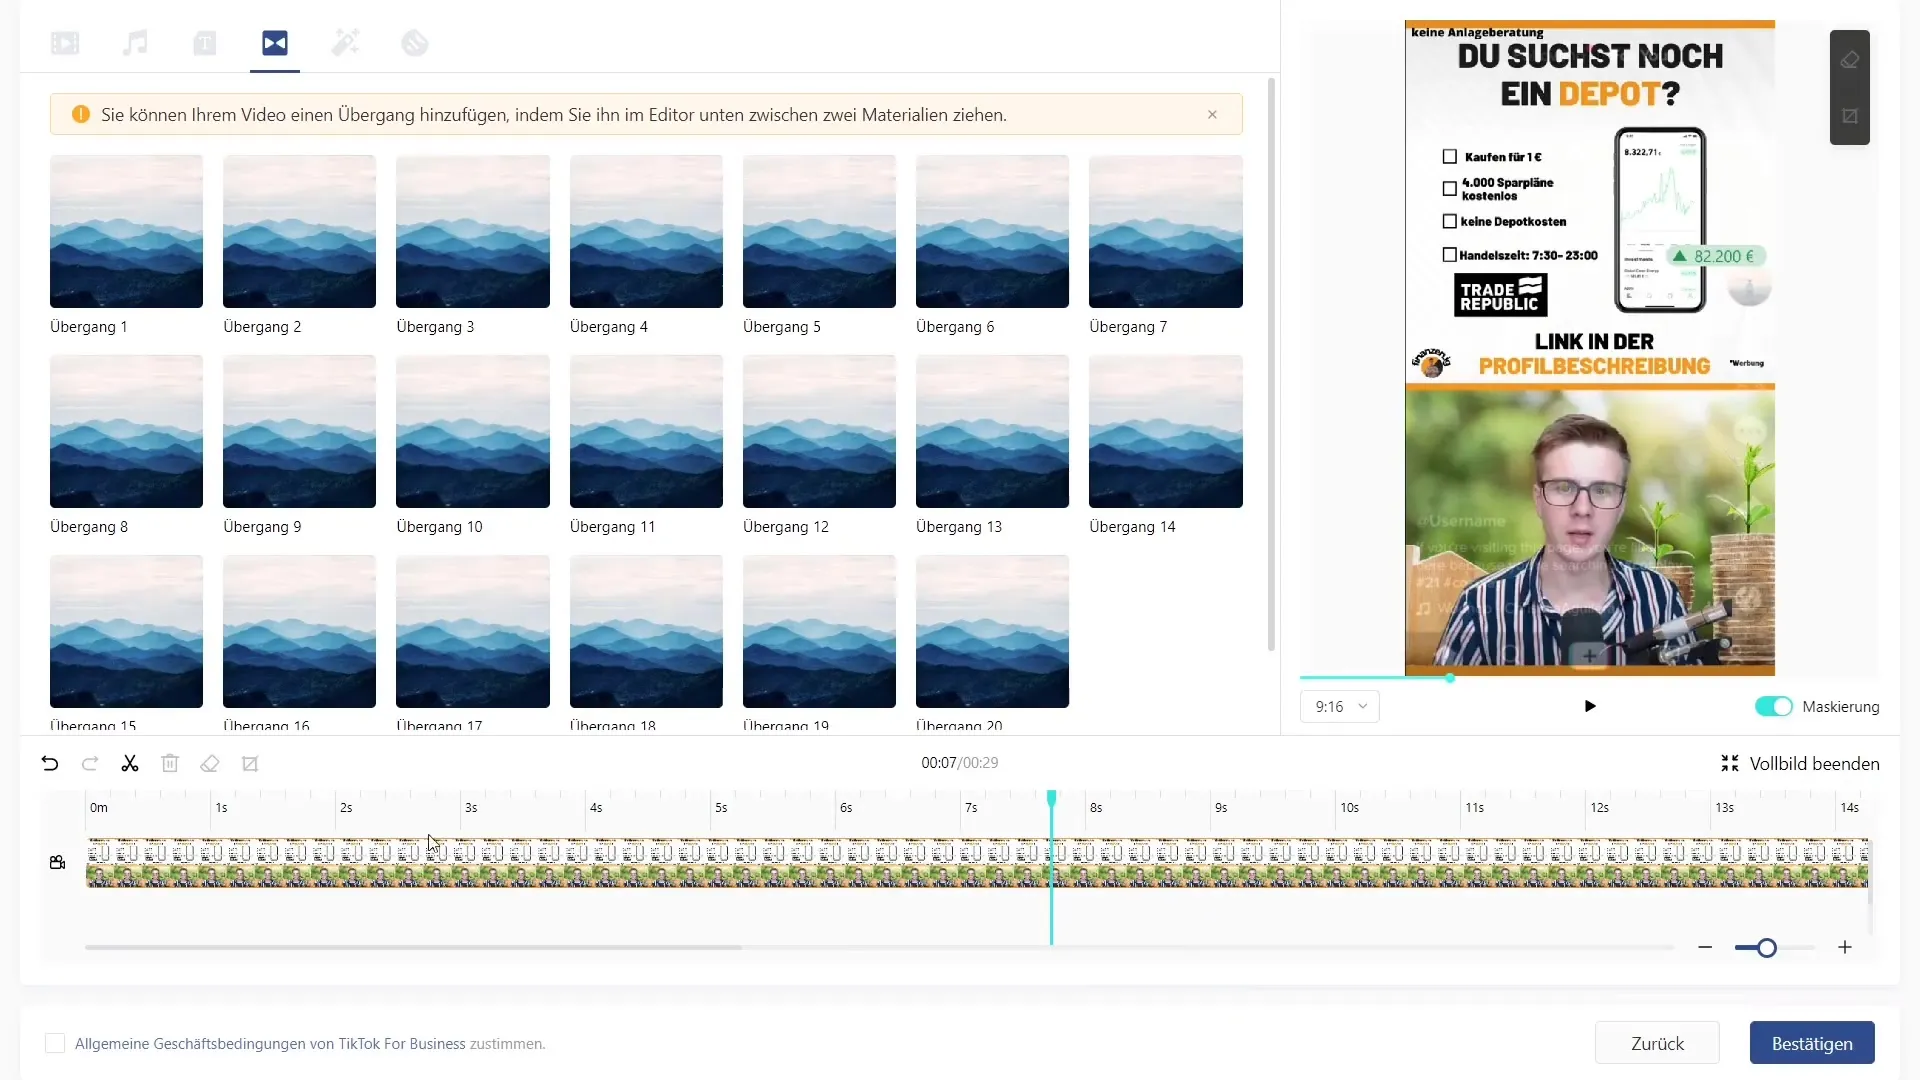Viewport: 1920px width, 1080px height.
Task: Select the Übergang 3 thumbnail
Action: (x=473, y=231)
